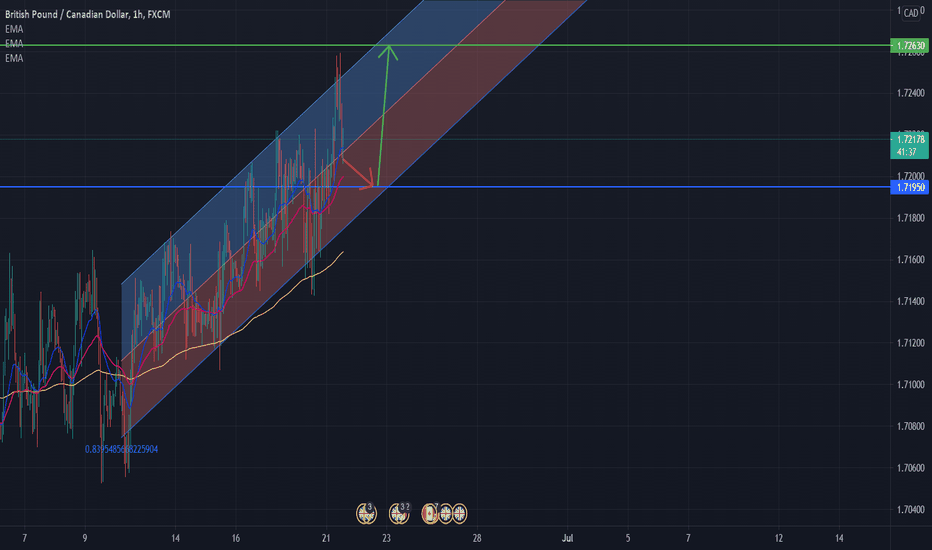Click date 21 on the time axis
This screenshot has height=550, width=932.
click(326, 538)
